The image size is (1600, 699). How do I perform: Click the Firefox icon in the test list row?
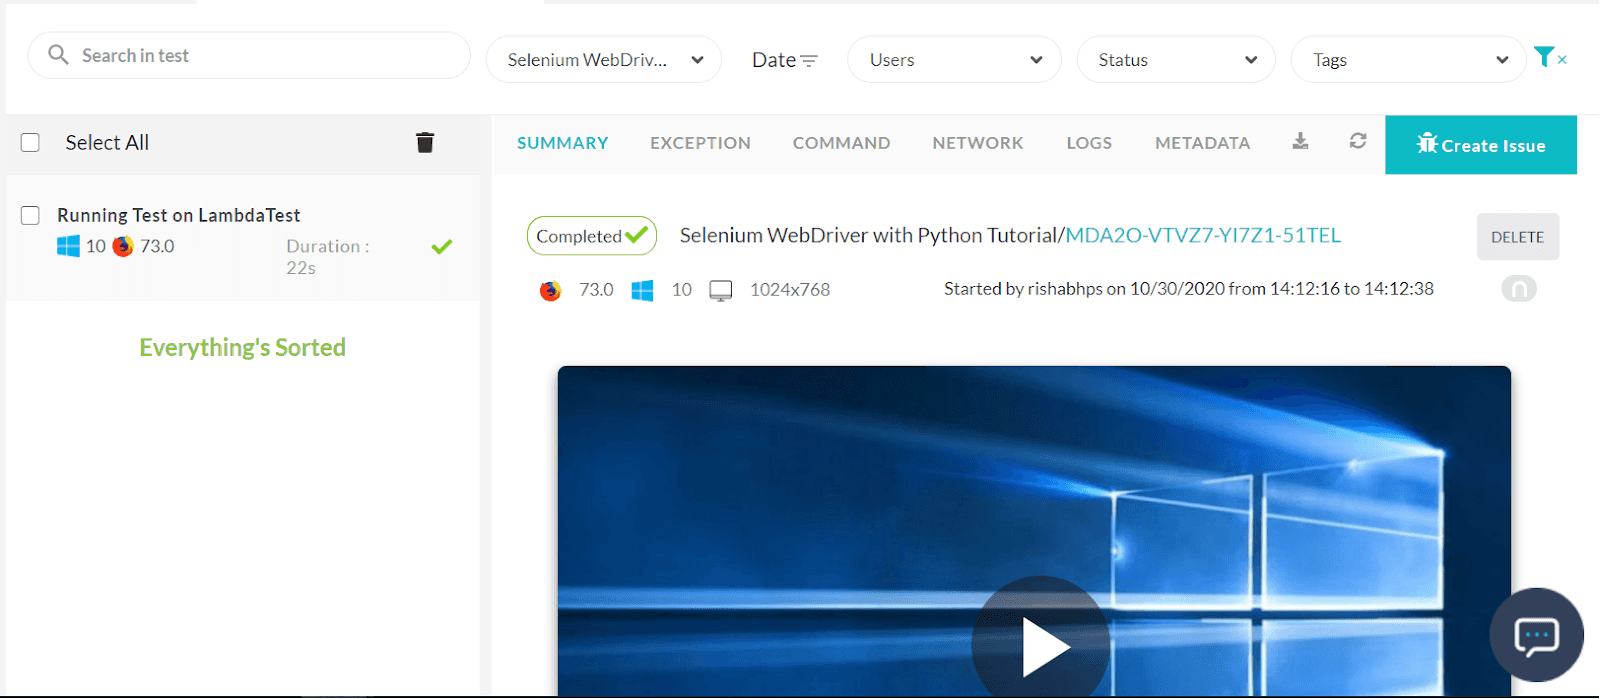(123, 246)
